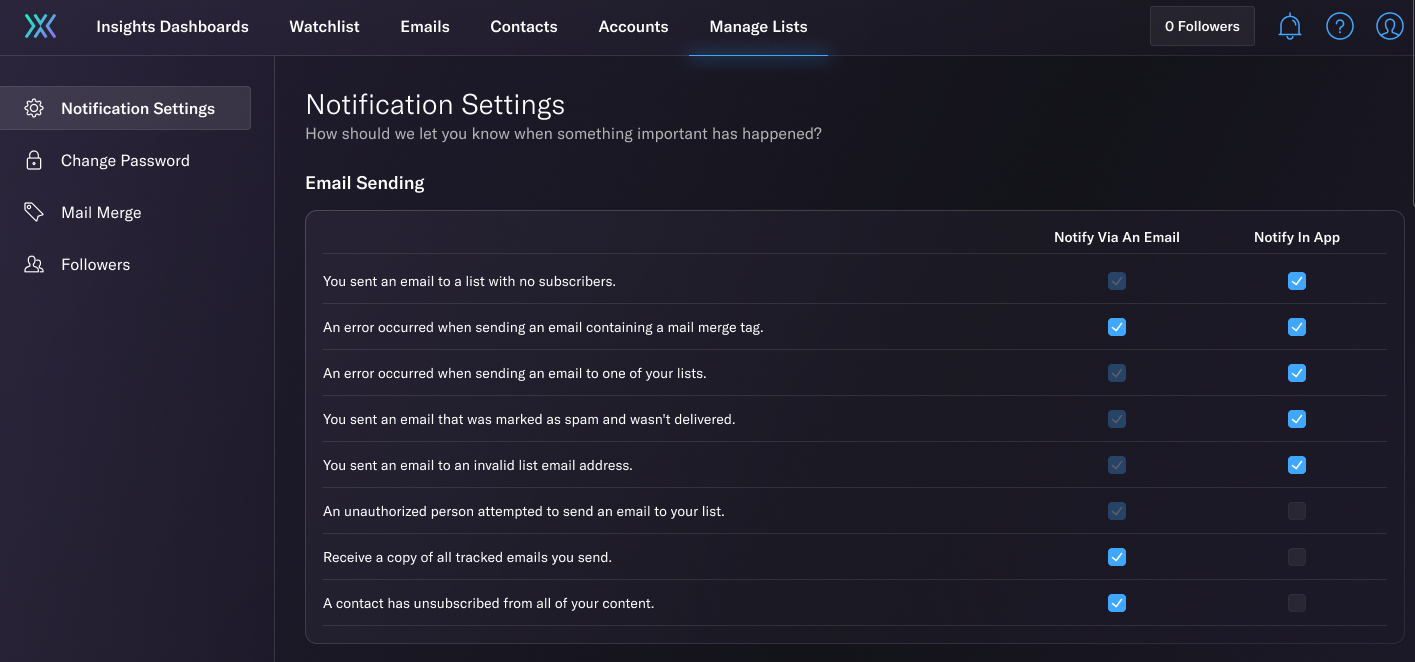This screenshot has width=1415, height=662.
Task: Enable in-app notification for unauthorized sender attempt
Action: (x=1297, y=511)
